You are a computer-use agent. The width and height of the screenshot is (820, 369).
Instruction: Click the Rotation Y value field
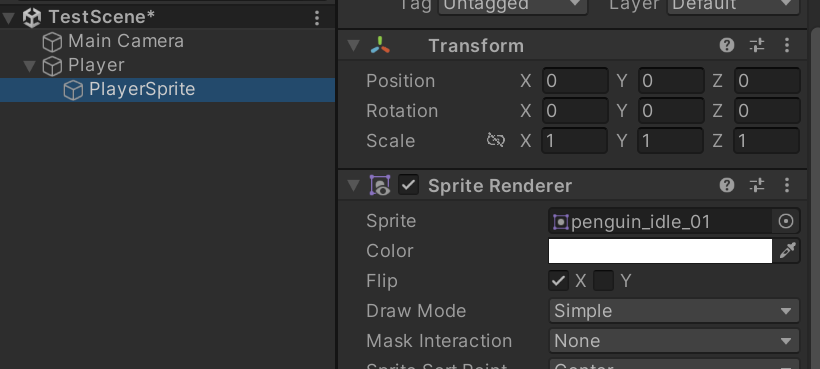pos(671,111)
